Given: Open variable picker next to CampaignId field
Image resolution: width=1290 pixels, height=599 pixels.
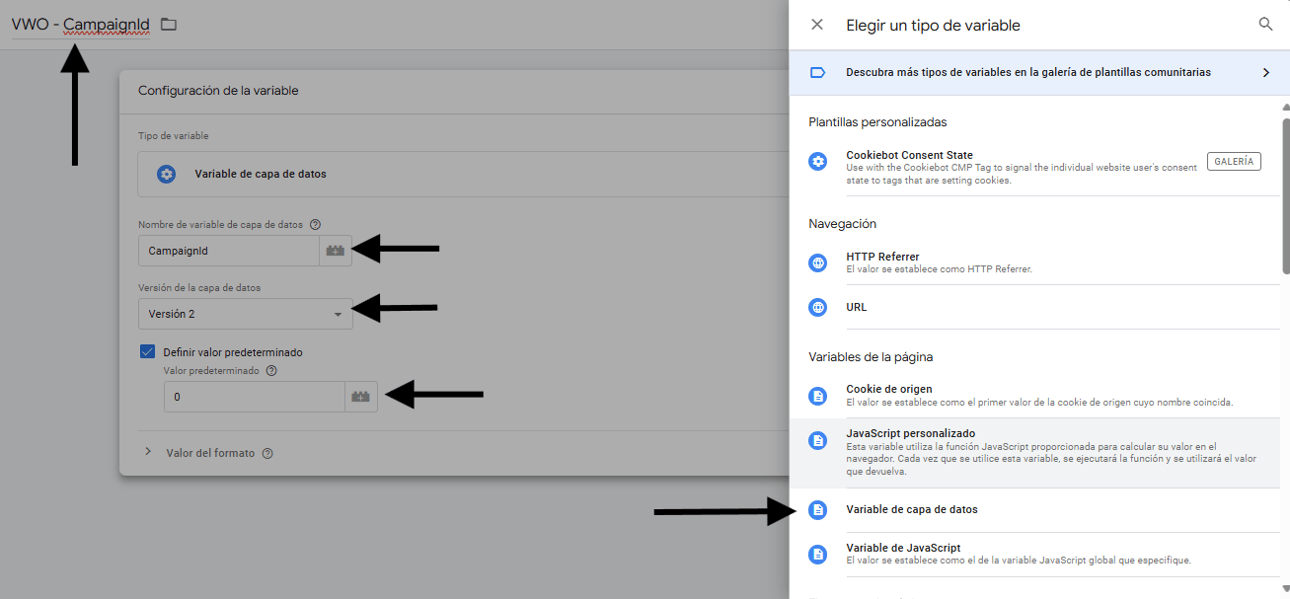Looking at the screenshot, I should 335,251.
